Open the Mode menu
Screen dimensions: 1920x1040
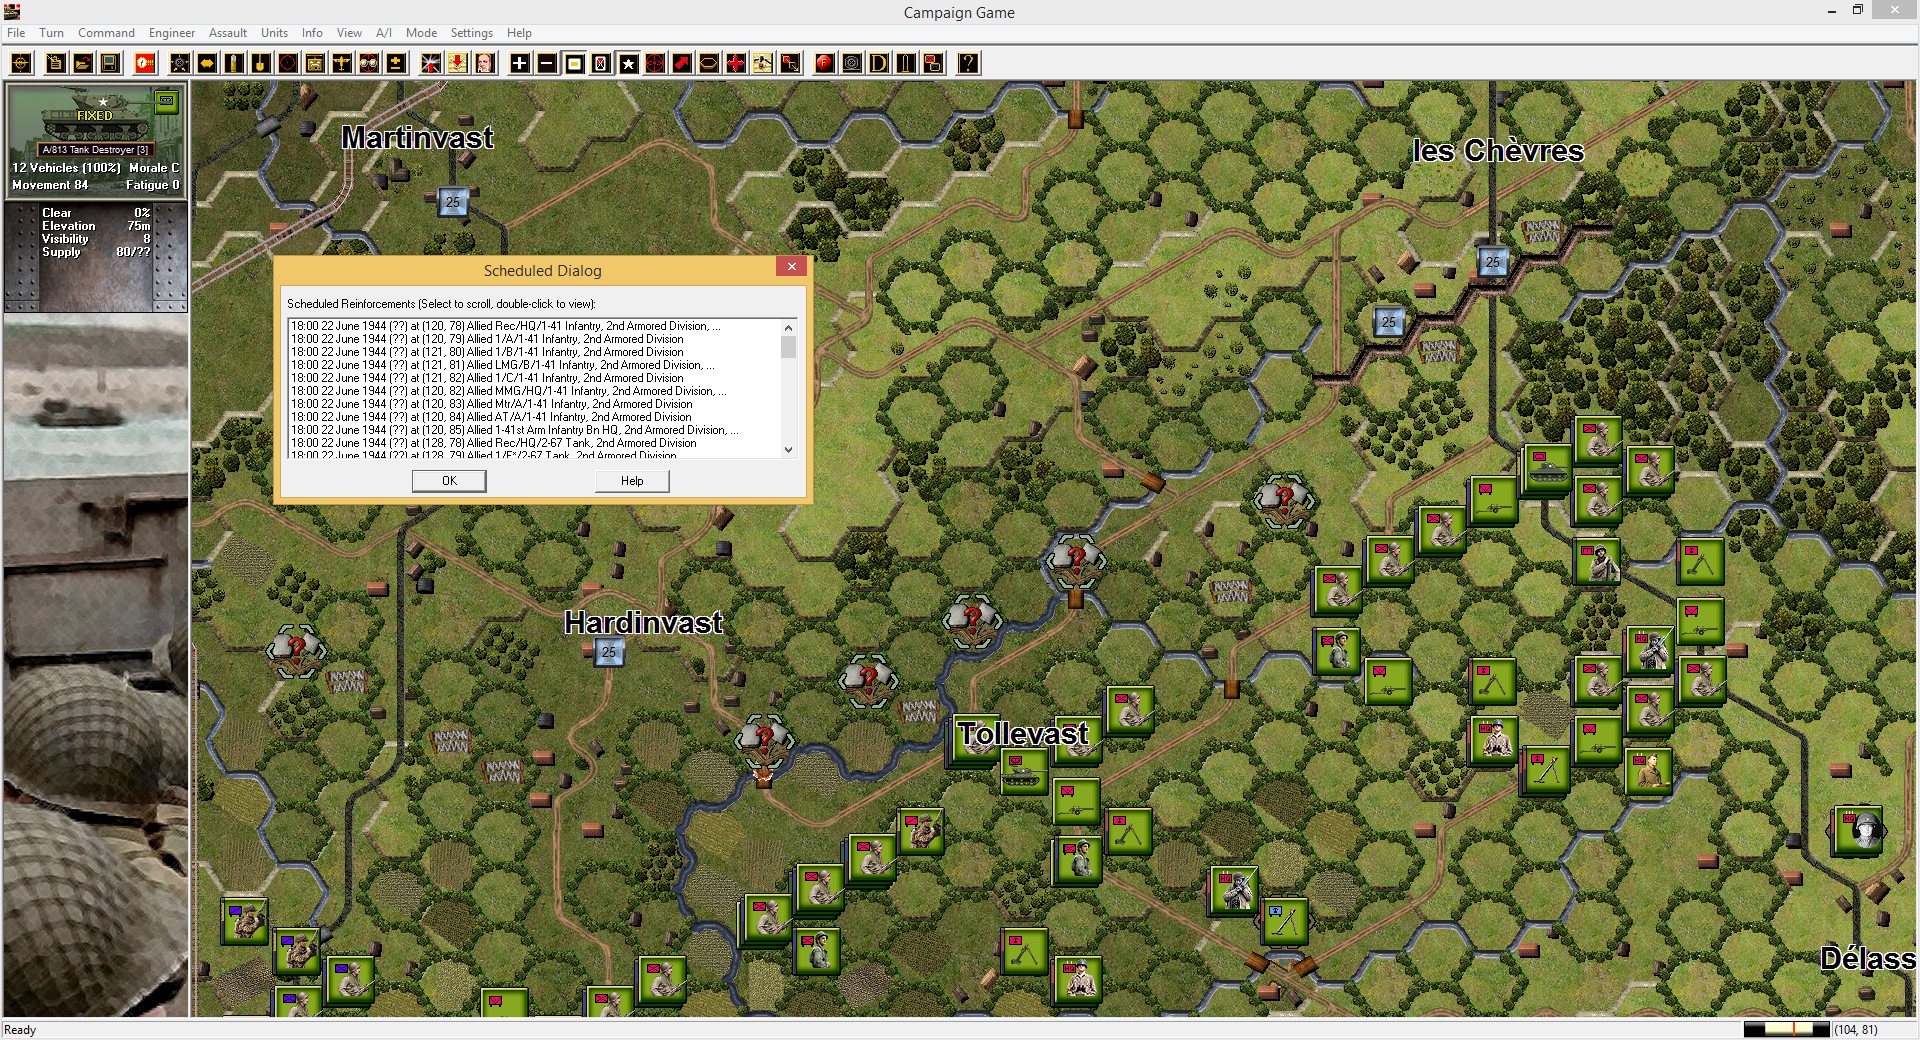pyautogui.click(x=421, y=33)
